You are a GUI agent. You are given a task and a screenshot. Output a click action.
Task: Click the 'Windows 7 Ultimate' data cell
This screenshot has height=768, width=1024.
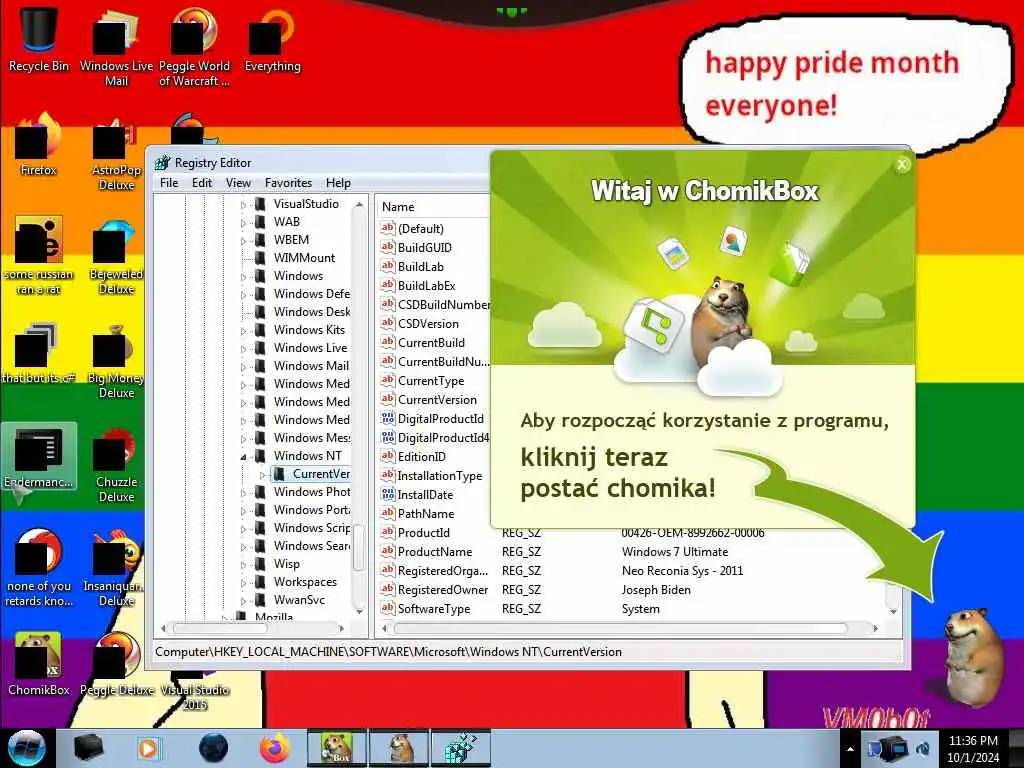pos(675,551)
